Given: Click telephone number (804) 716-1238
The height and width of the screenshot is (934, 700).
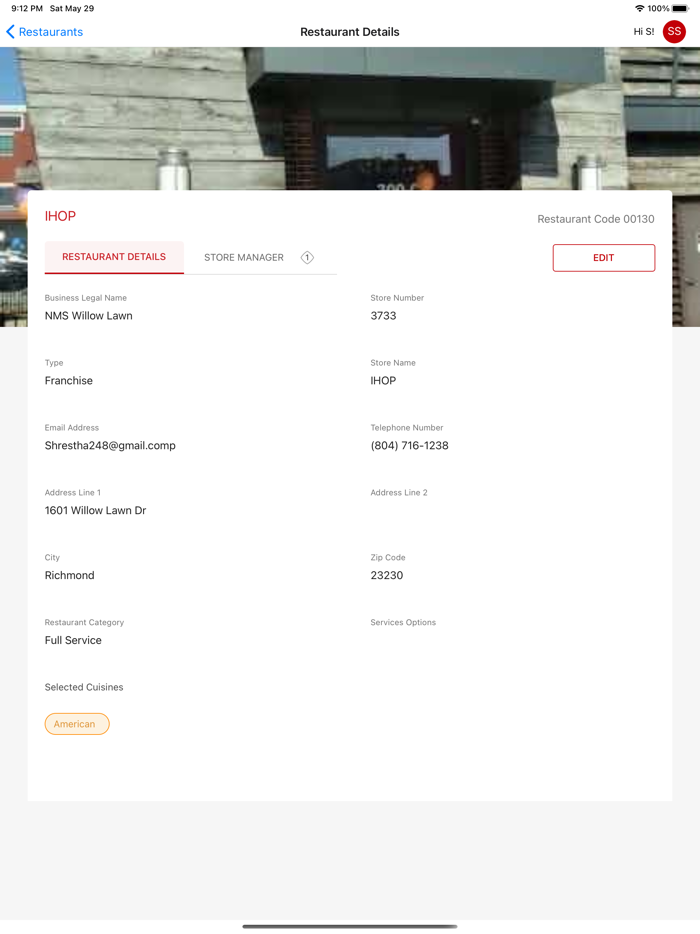Looking at the screenshot, I should pos(409,446).
